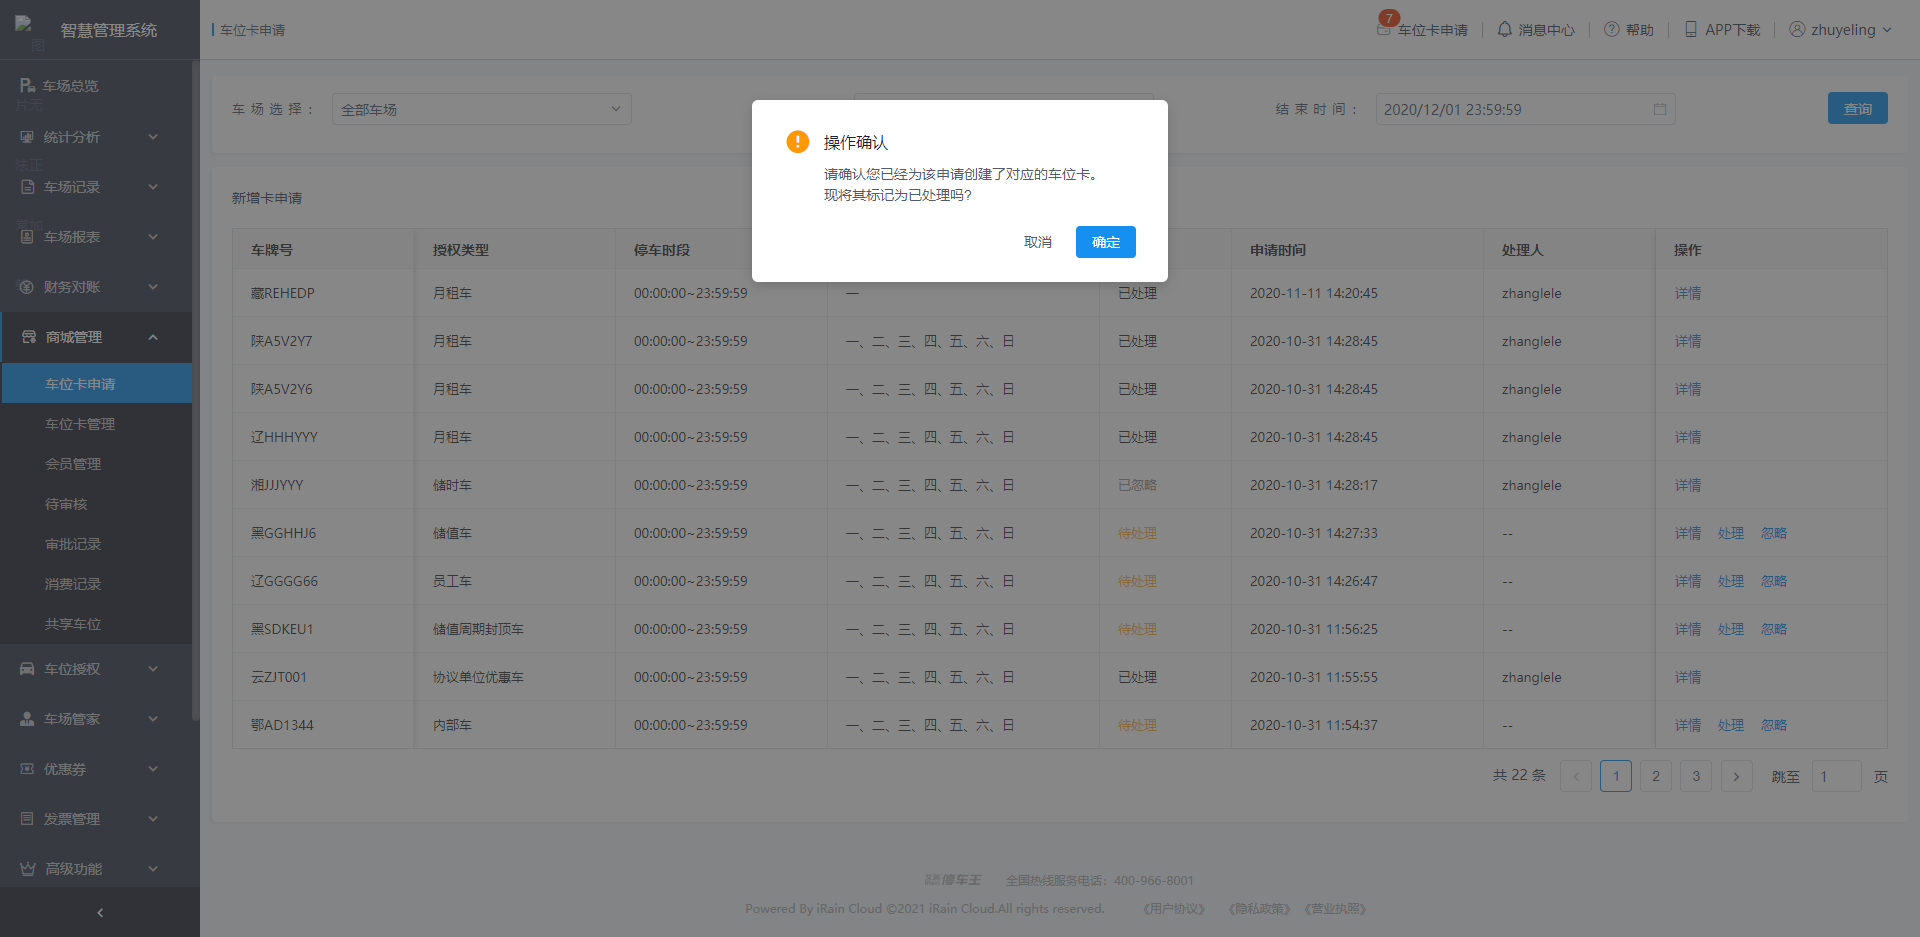Image resolution: width=1920 pixels, height=937 pixels.
Task: Click the 车场报表 report icon
Action: (x=28, y=237)
